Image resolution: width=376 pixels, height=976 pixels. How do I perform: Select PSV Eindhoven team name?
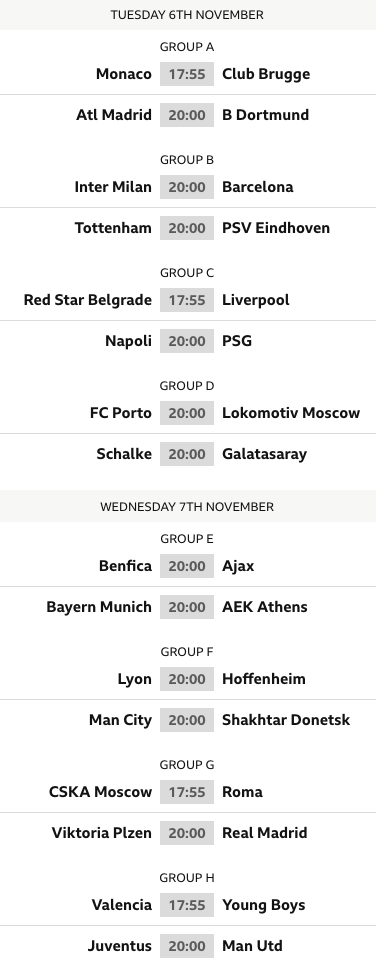point(276,228)
